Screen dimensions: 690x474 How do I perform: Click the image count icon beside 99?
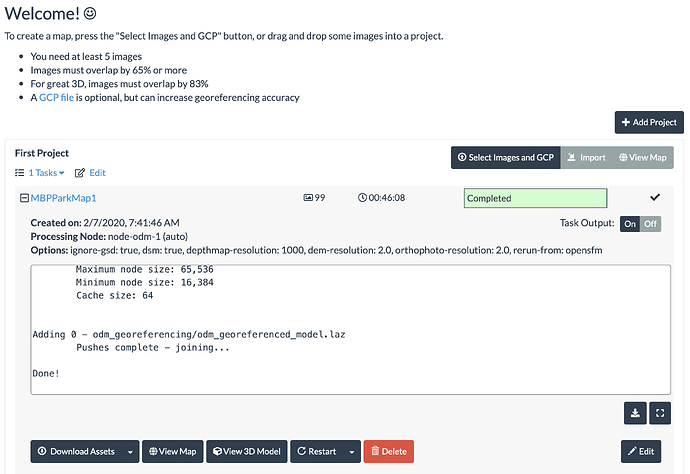307,198
